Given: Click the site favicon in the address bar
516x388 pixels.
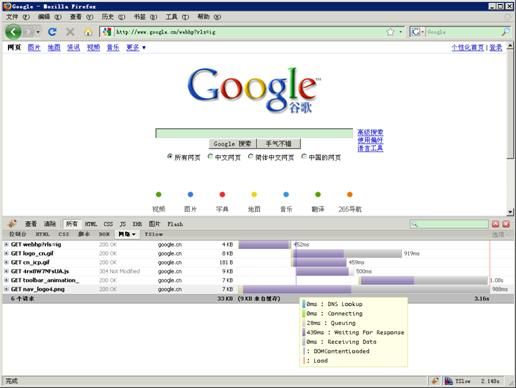Looking at the screenshot, I should [x=107, y=32].
